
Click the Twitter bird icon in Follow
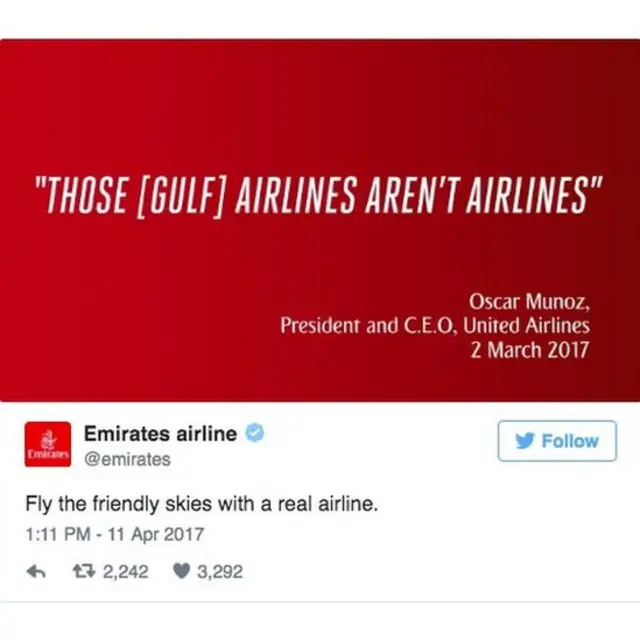click(x=525, y=441)
